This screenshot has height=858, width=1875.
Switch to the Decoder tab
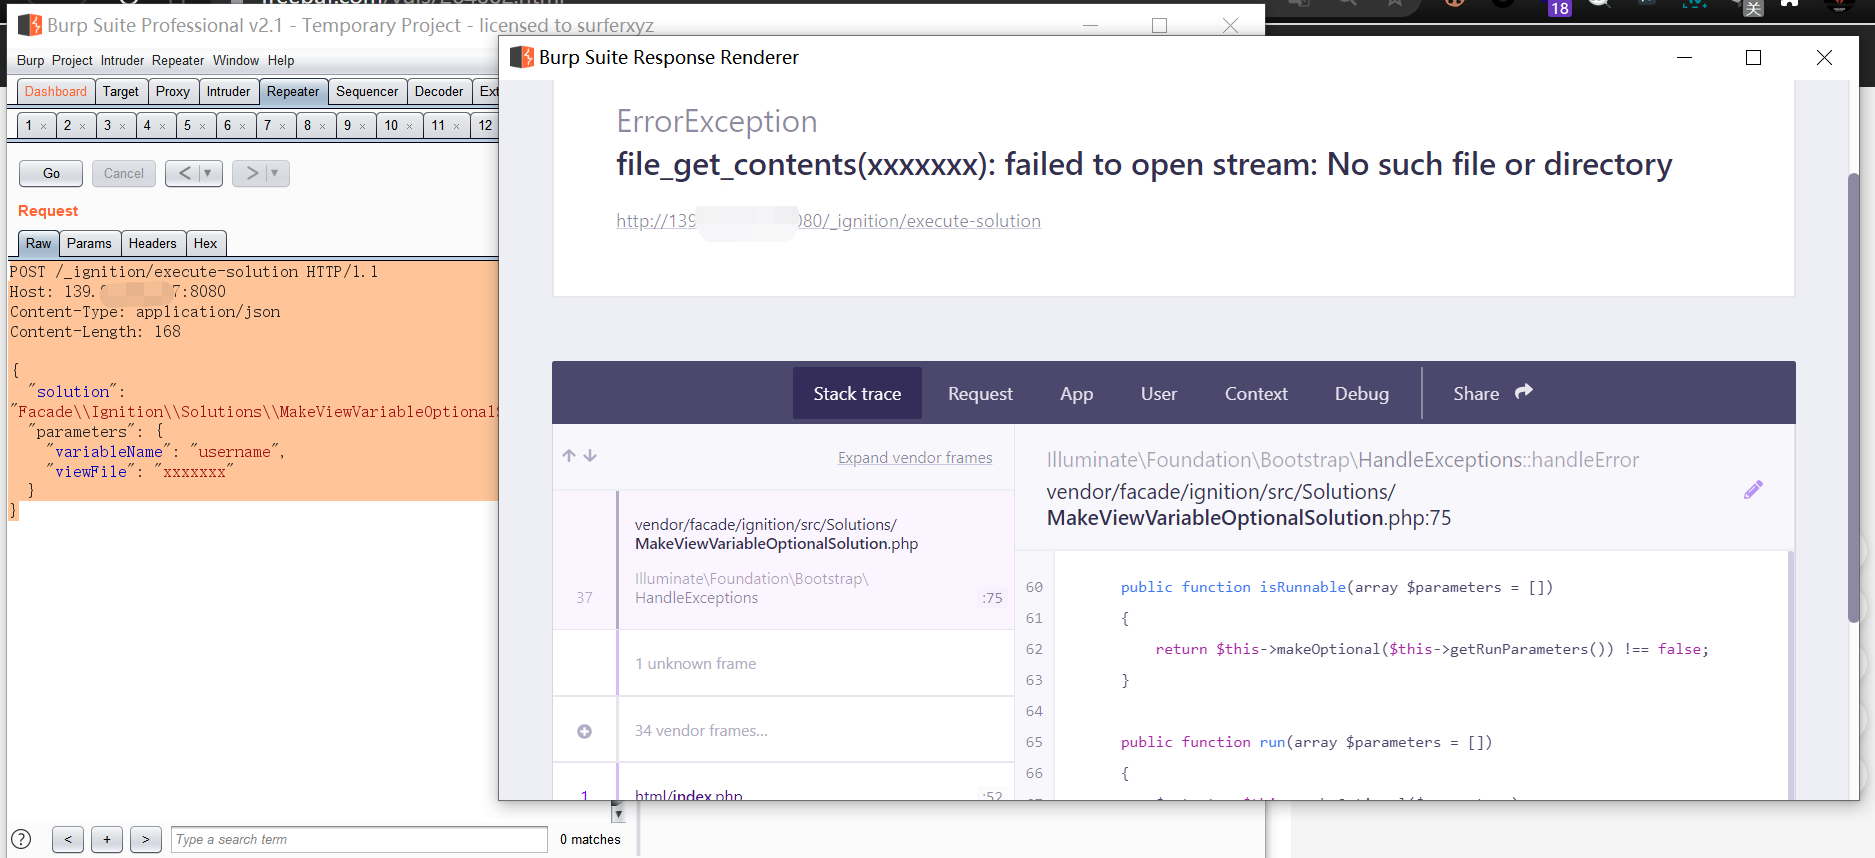(x=439, y=91)
